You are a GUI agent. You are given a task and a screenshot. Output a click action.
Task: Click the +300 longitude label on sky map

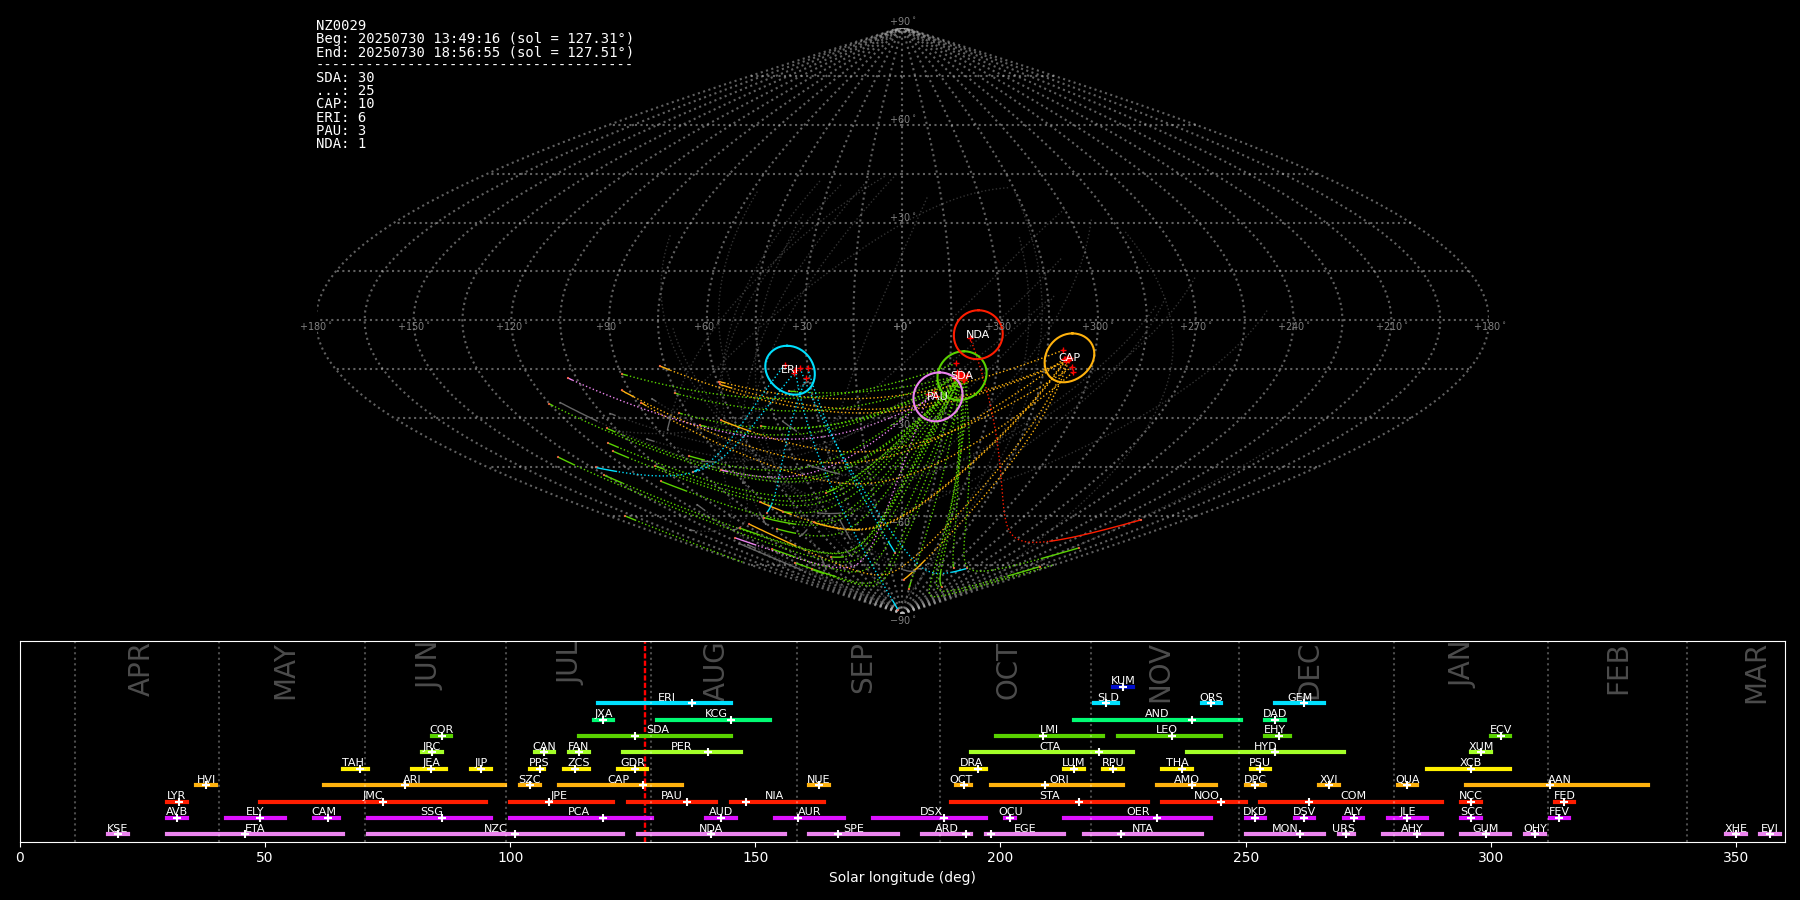coord(1095,327)
